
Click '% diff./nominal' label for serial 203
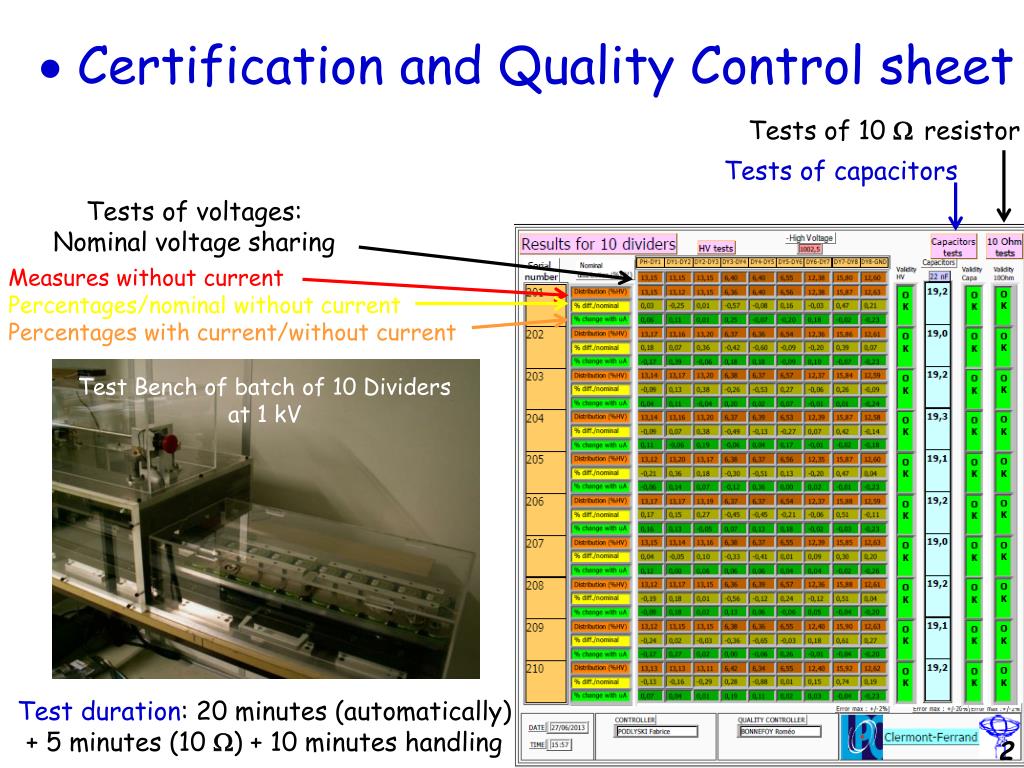[x=601, y=389]
